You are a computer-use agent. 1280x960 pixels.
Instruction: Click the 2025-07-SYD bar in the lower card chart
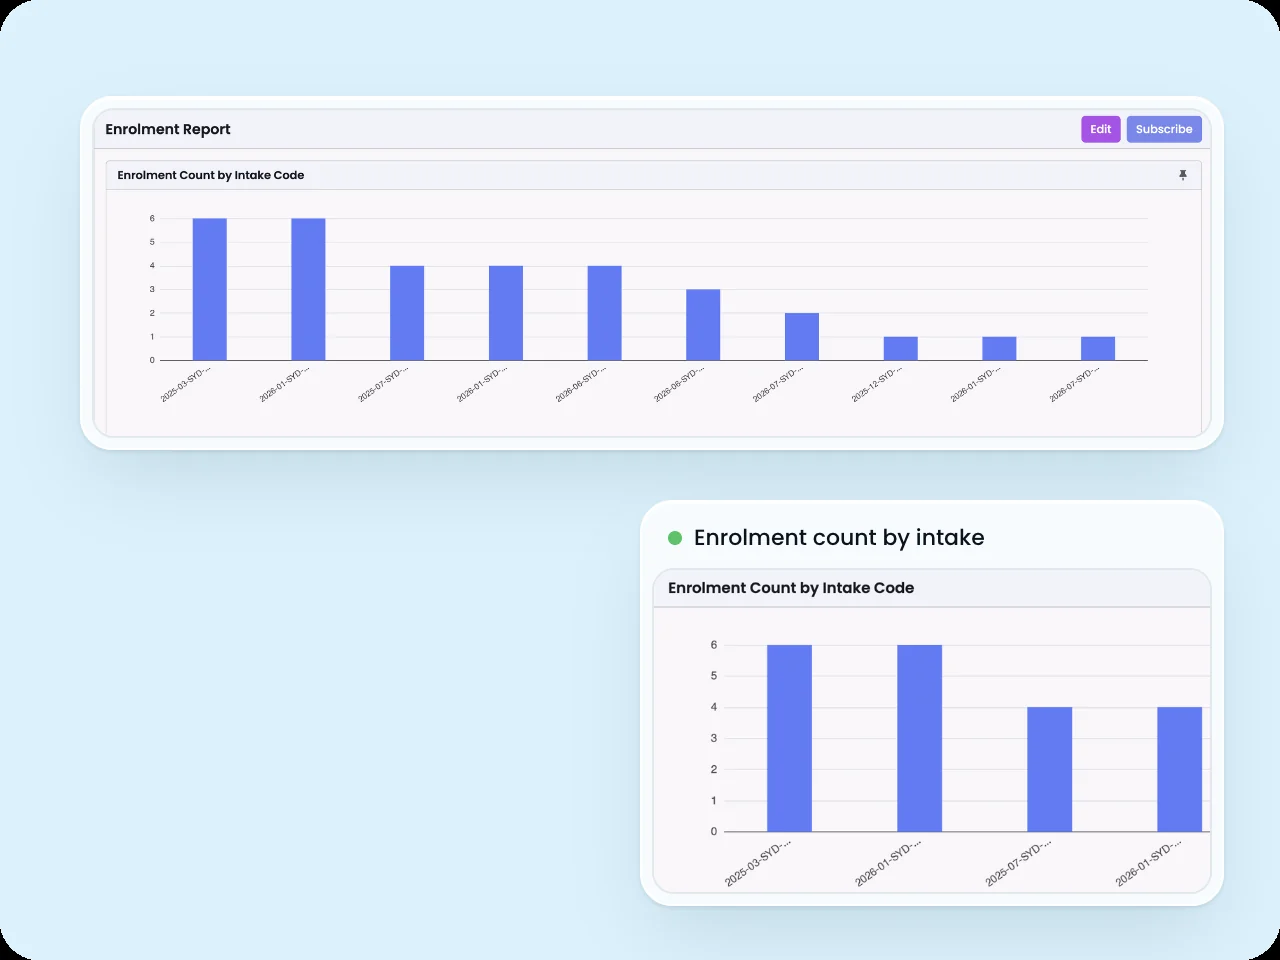pyautogui.click(x=1050, y=769)
